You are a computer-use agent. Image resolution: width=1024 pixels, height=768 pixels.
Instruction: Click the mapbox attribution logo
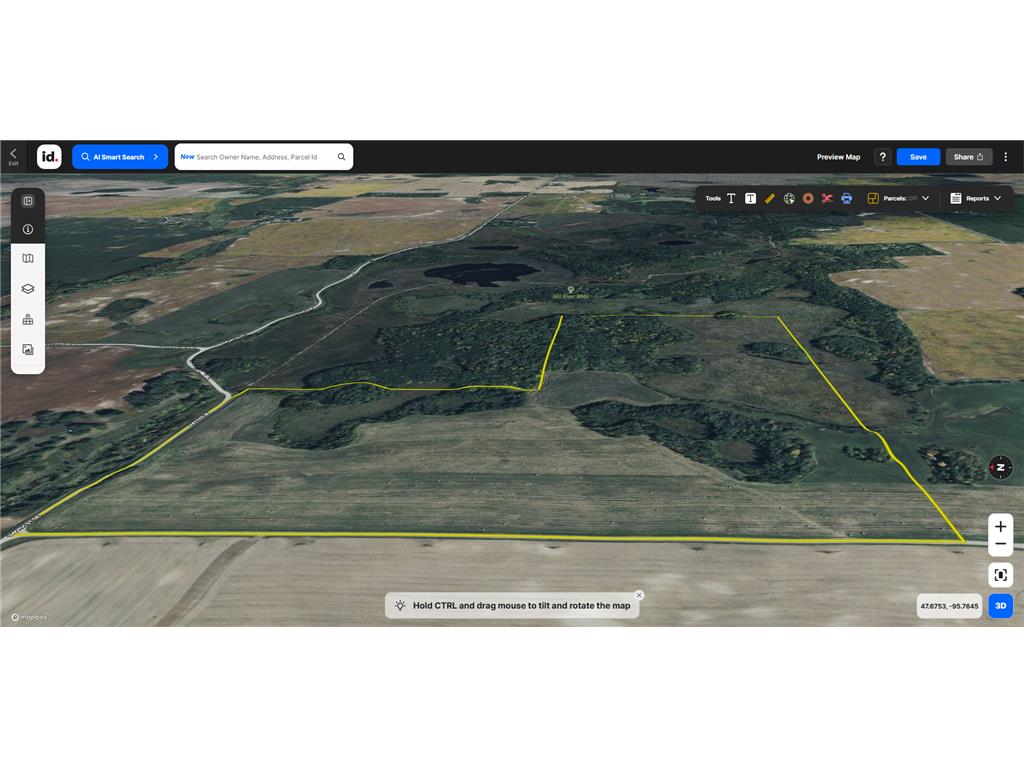pyautogui.click(x=29, y=617)
